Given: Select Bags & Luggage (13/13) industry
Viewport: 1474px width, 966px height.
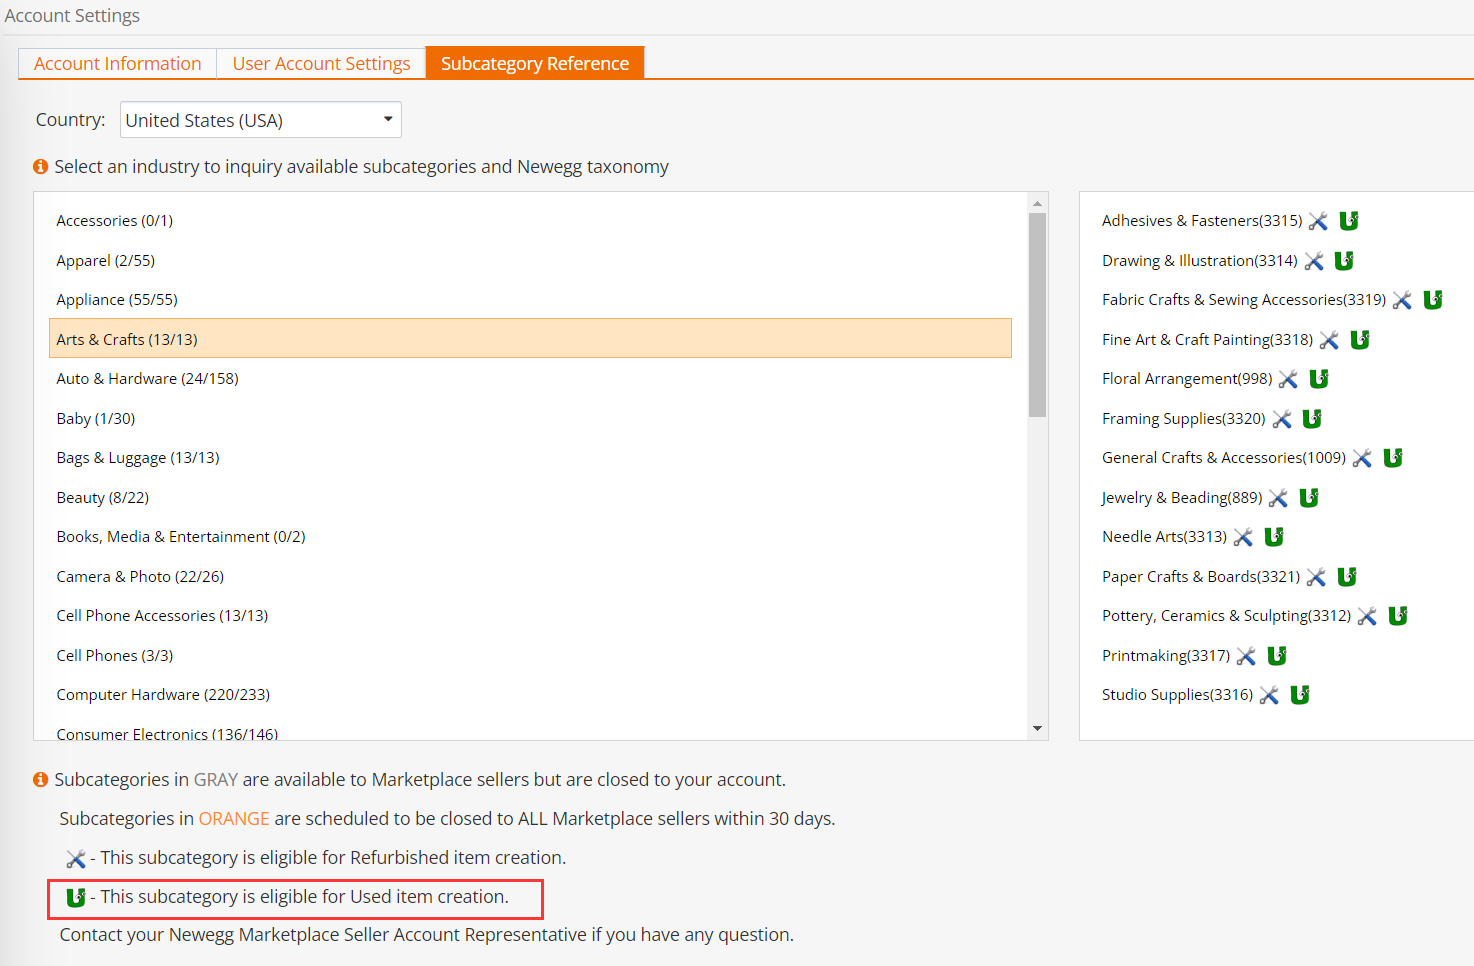Looking at the screenshot, I should (530, 458).
